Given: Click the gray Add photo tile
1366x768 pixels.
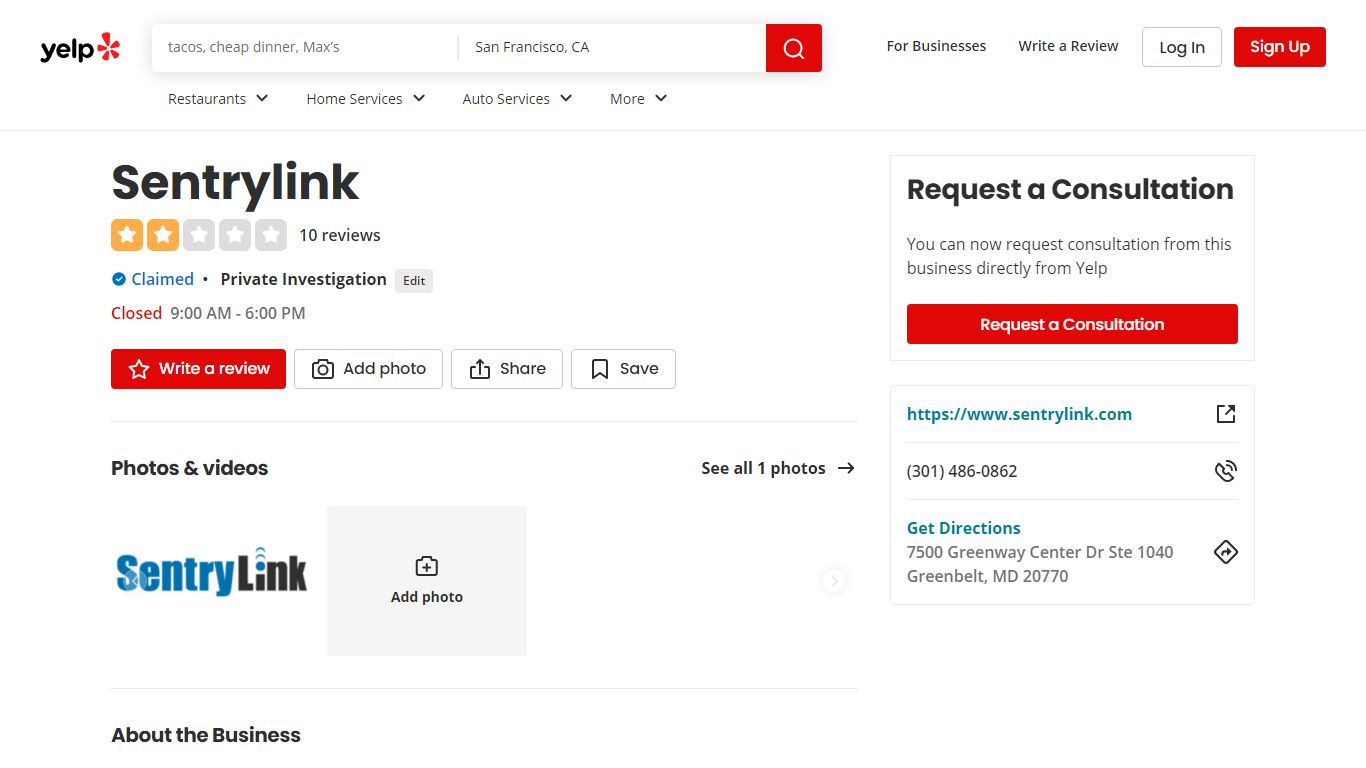Looking at the screenshot, I should pos(427,581).
